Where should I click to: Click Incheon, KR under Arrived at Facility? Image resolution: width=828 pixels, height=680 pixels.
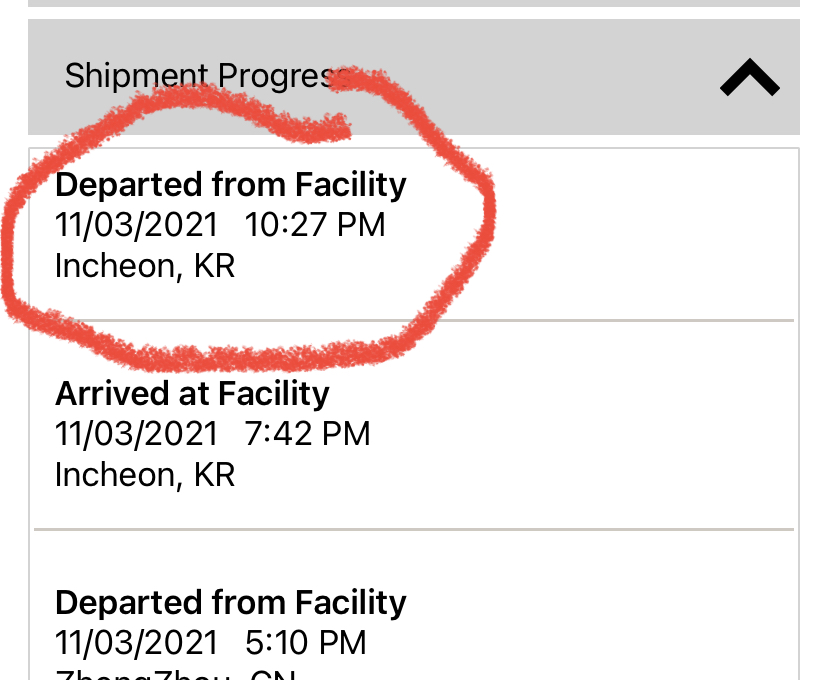pyautogui.click(x=145, y=475)
